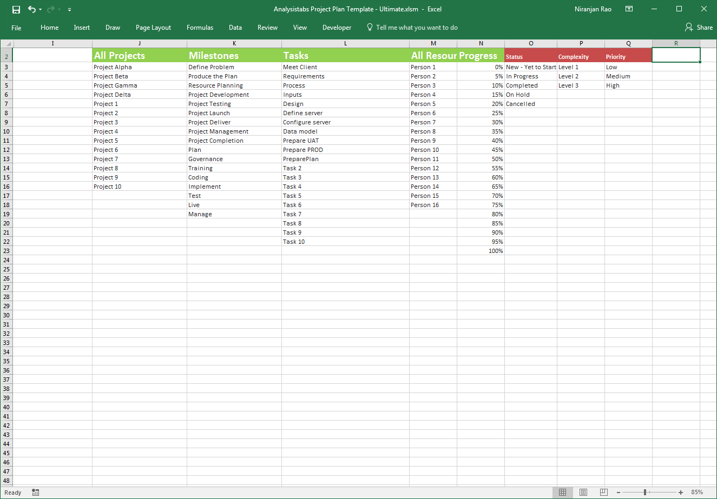Screen dimensions: 717x499
Task: Select the On Hold status cell
Action: (x=531, y=95)
